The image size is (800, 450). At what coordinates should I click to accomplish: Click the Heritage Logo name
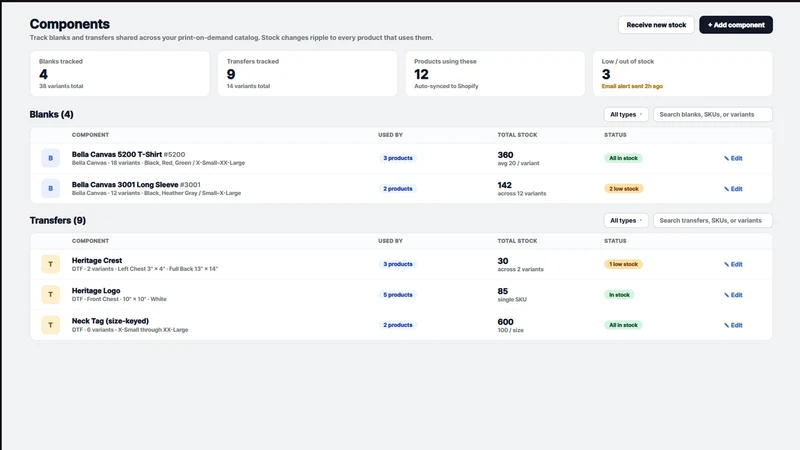[96, 291]
